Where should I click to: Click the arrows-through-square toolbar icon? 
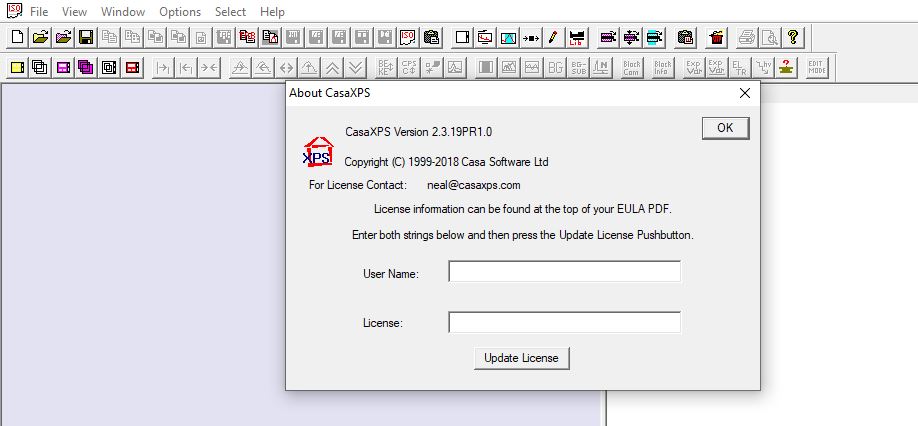(x=531, y=37)
